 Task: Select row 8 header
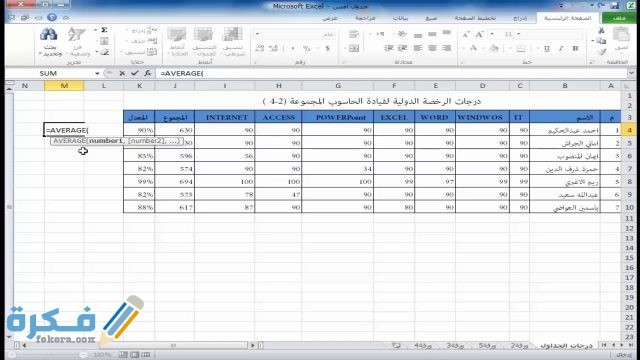(x=629, y=182)
